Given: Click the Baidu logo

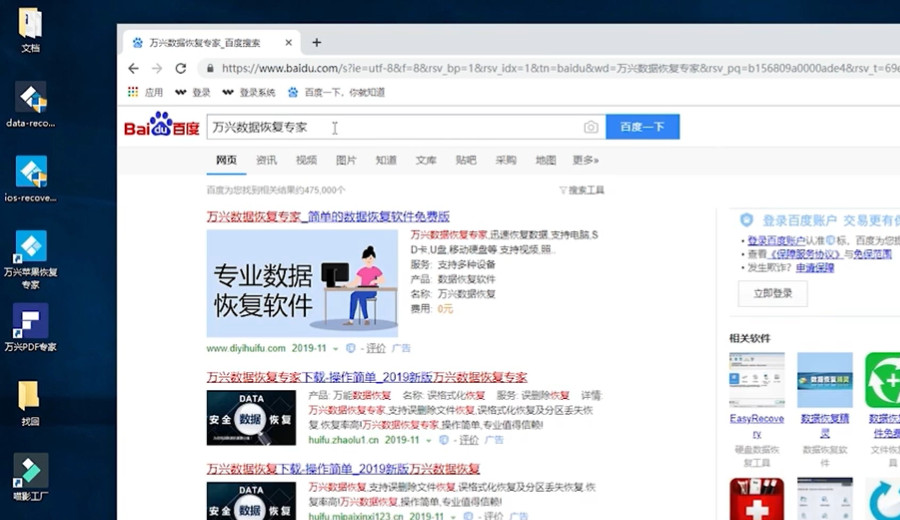Looking at the screenshot, I should coord(162,125).
